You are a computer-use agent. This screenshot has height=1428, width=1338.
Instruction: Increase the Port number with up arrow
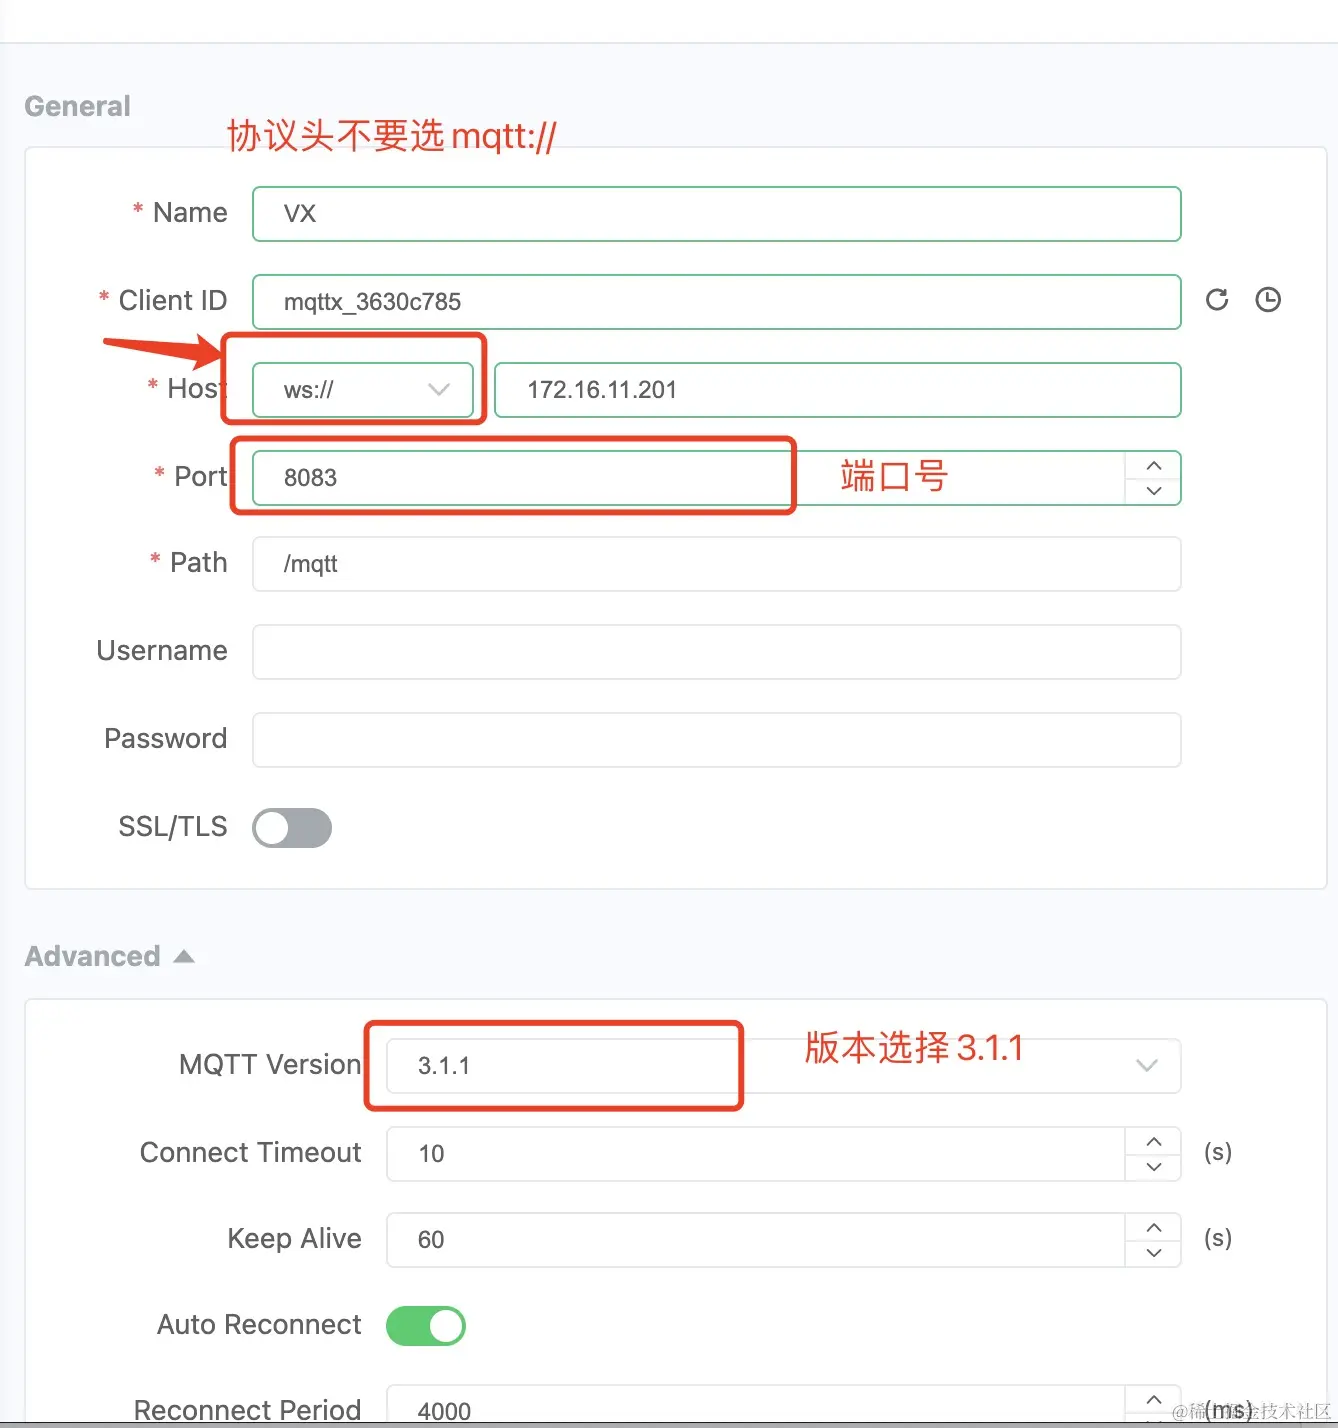pyautogui.click(x=1154, y=466)
